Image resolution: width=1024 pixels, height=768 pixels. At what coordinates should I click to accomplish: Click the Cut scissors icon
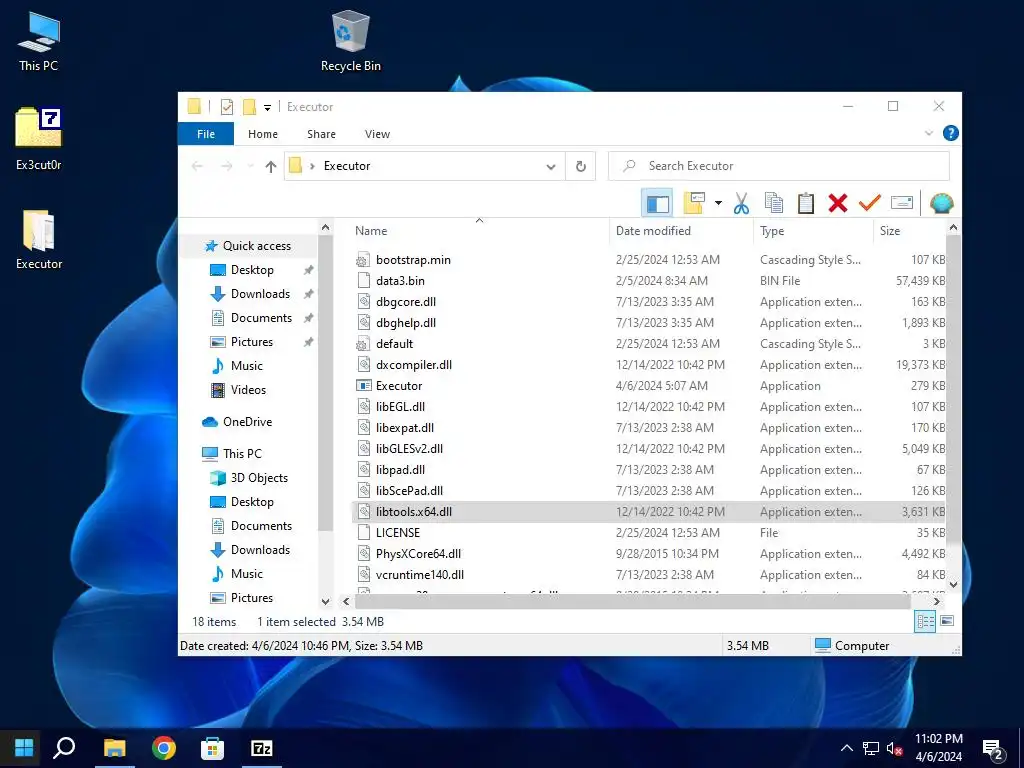pos(741,204)
